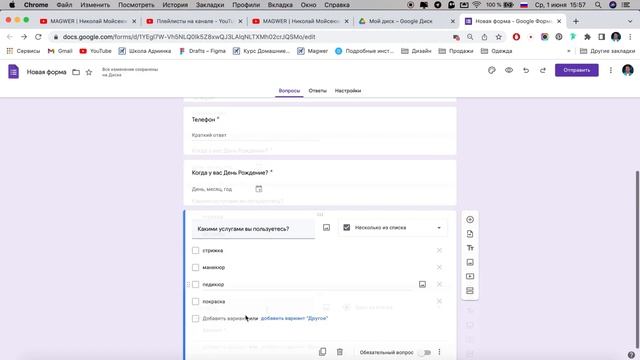Open a new browser tab

coord(576,21)
